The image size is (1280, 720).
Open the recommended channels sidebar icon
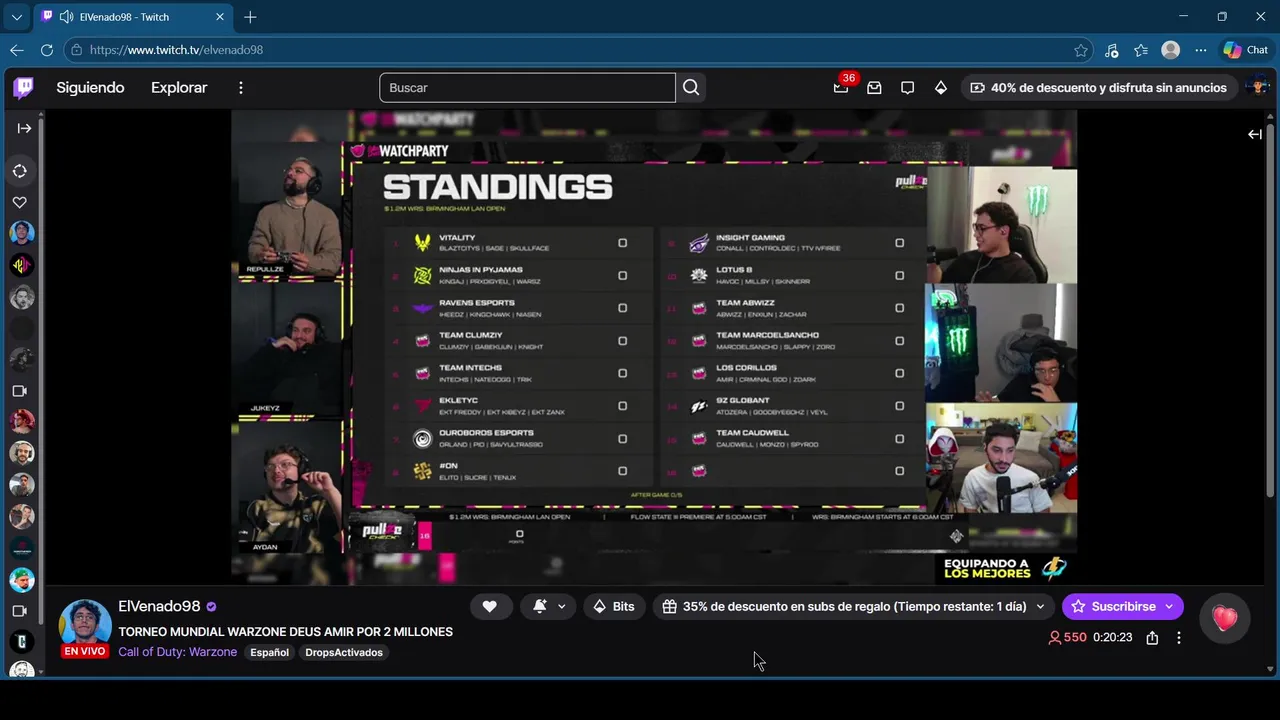[20, 171]
